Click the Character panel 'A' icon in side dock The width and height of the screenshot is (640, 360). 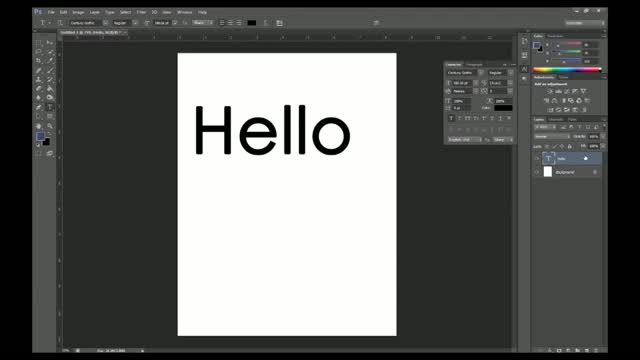(524, 69)
